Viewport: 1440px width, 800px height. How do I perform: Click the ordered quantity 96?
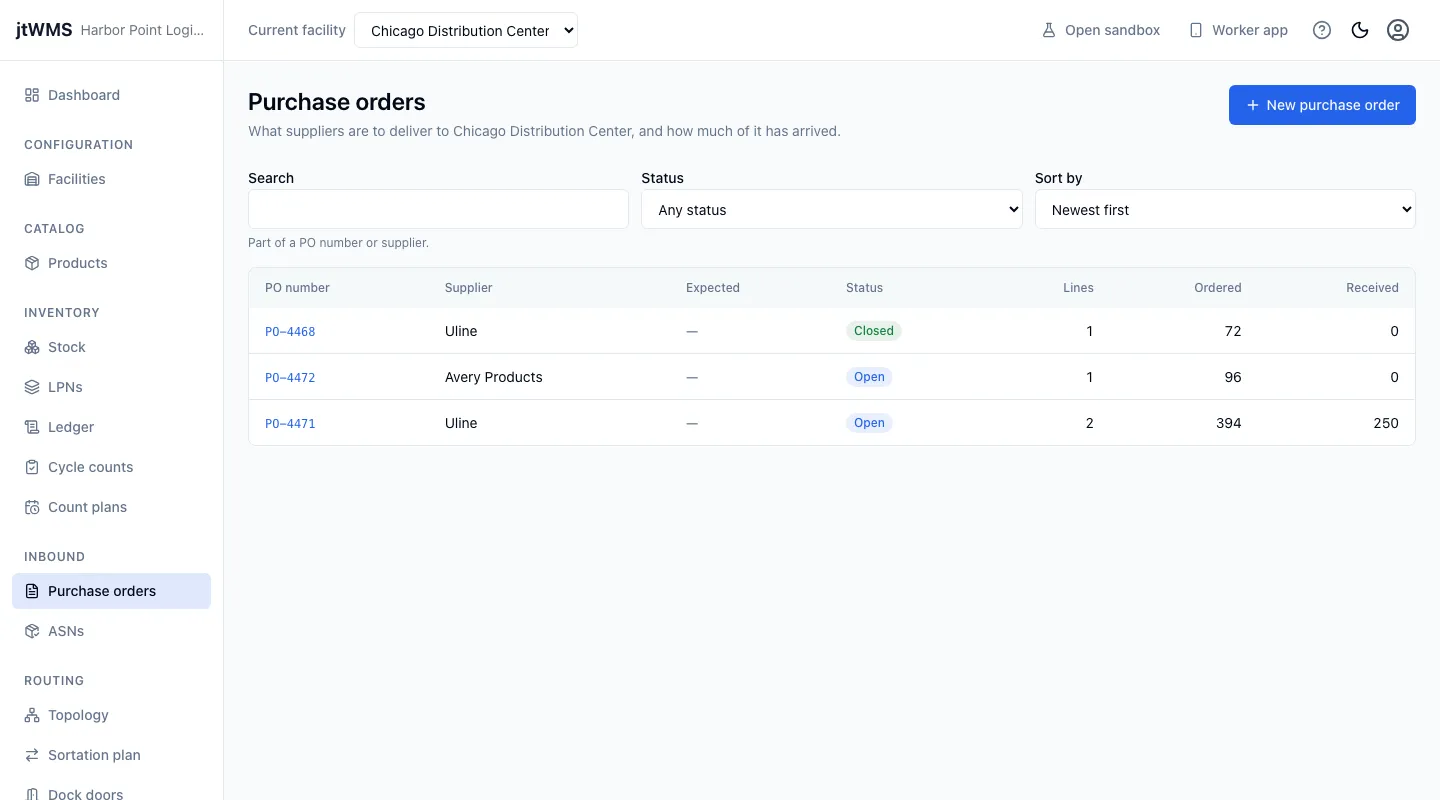point(1233,377)
